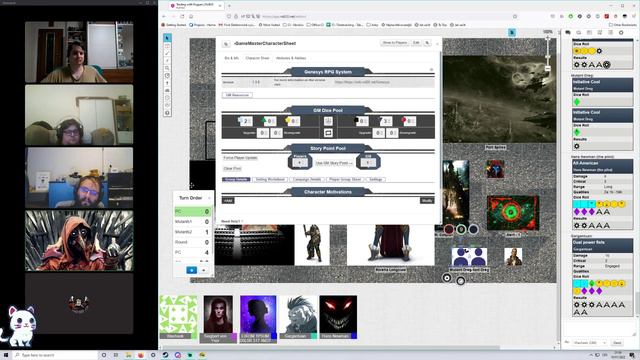Open the Compendium sidebar tab
Screen dimensions: 640x360
pos(600,33)
